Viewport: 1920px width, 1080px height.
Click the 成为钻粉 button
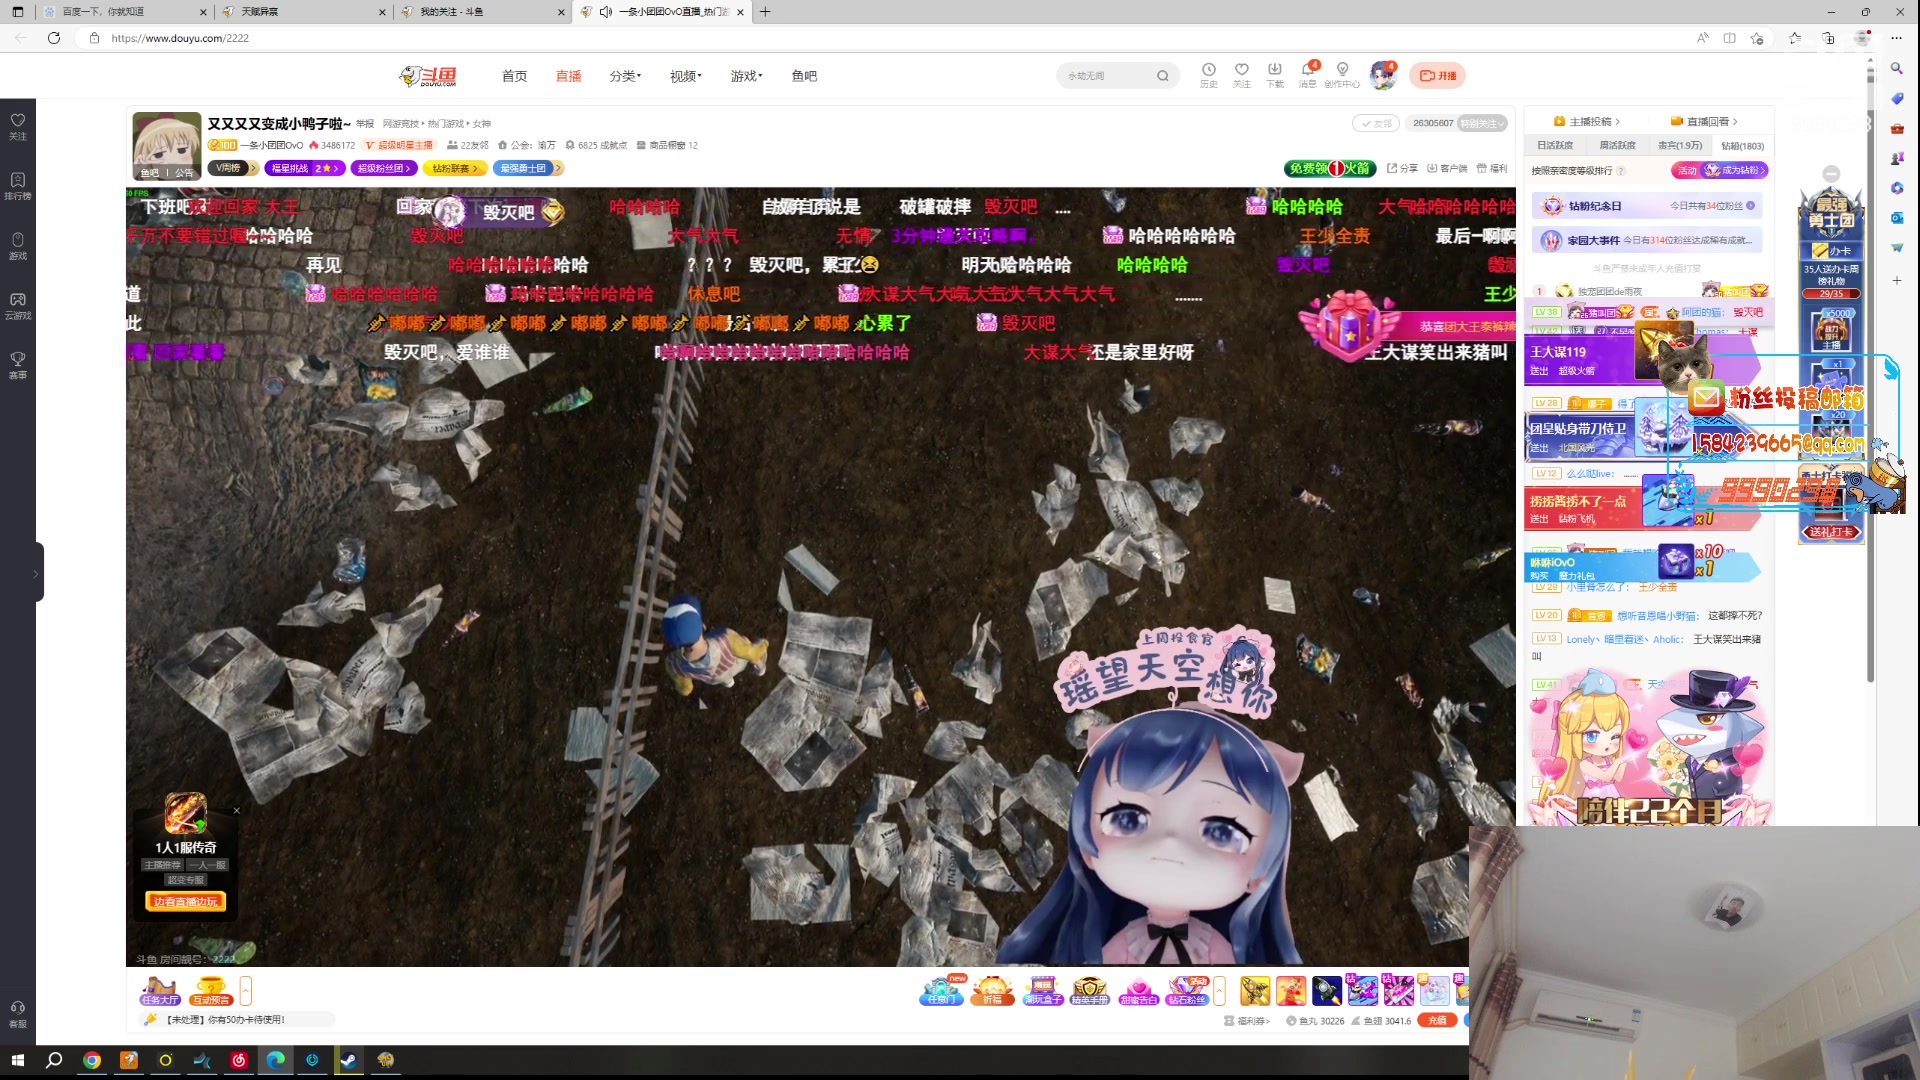1735,171
